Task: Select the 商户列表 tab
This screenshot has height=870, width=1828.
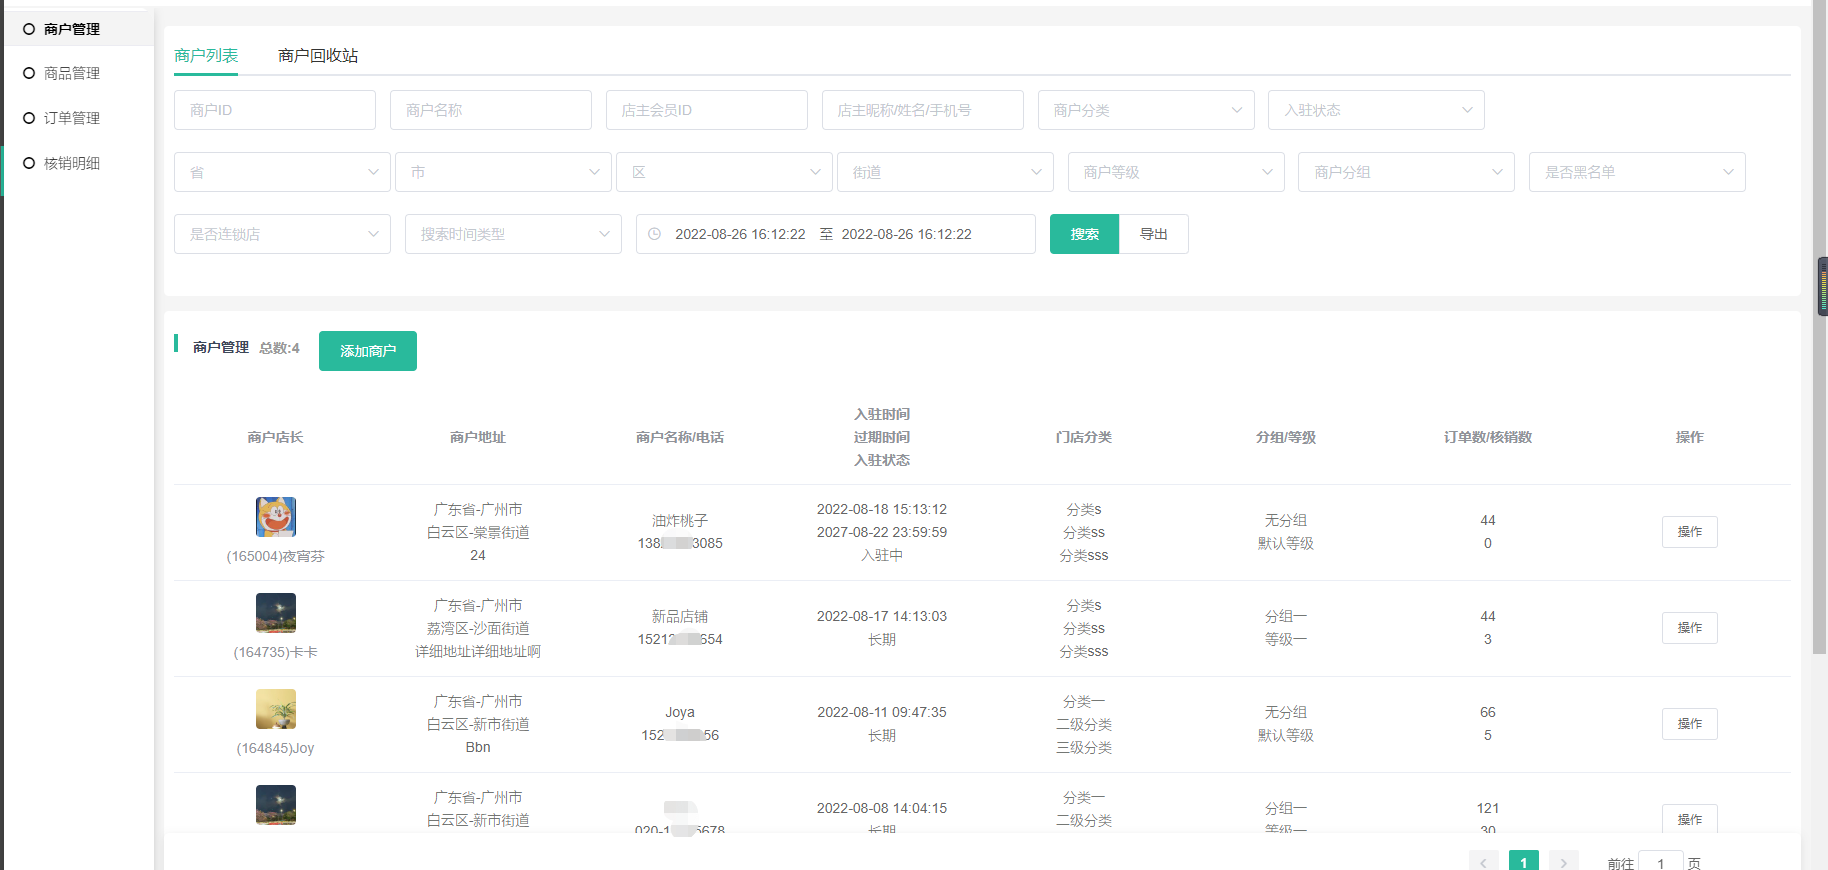Action: (206, 56)
